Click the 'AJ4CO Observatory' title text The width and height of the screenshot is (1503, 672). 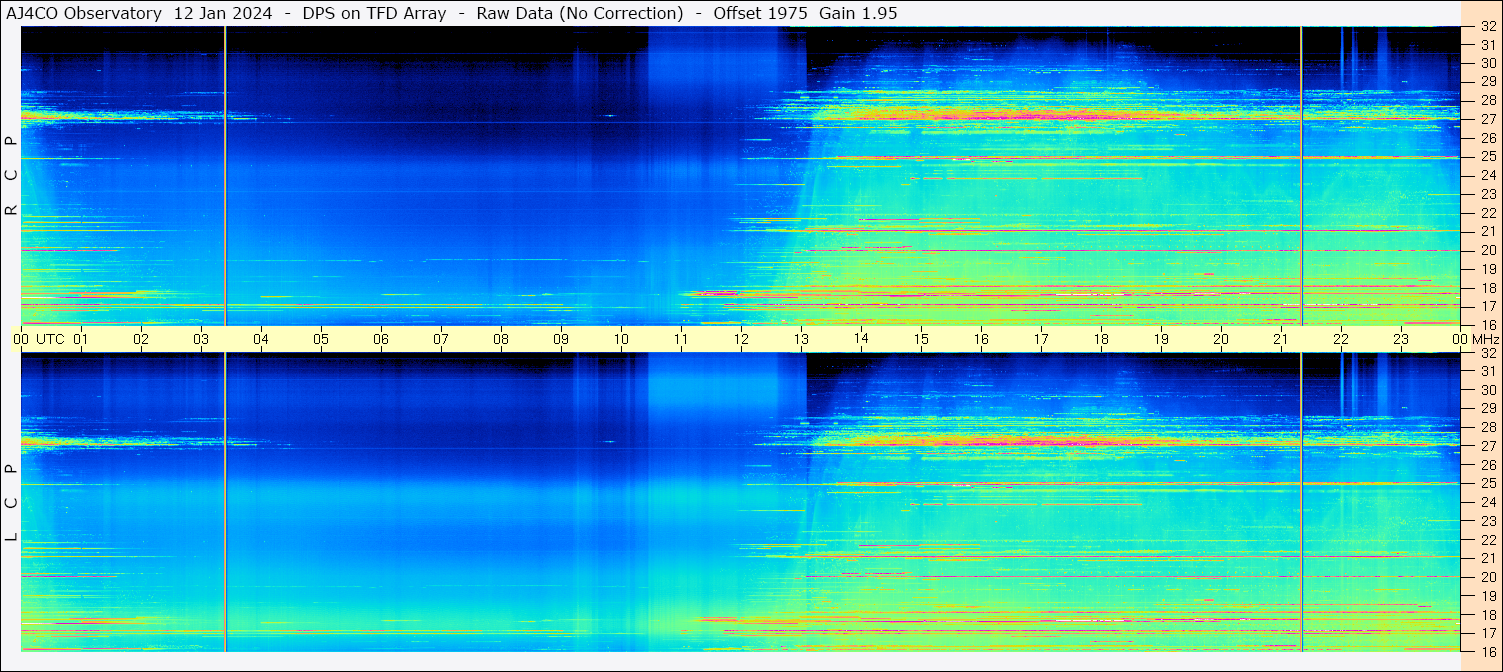pyautogui.click(x=83, y=13)
